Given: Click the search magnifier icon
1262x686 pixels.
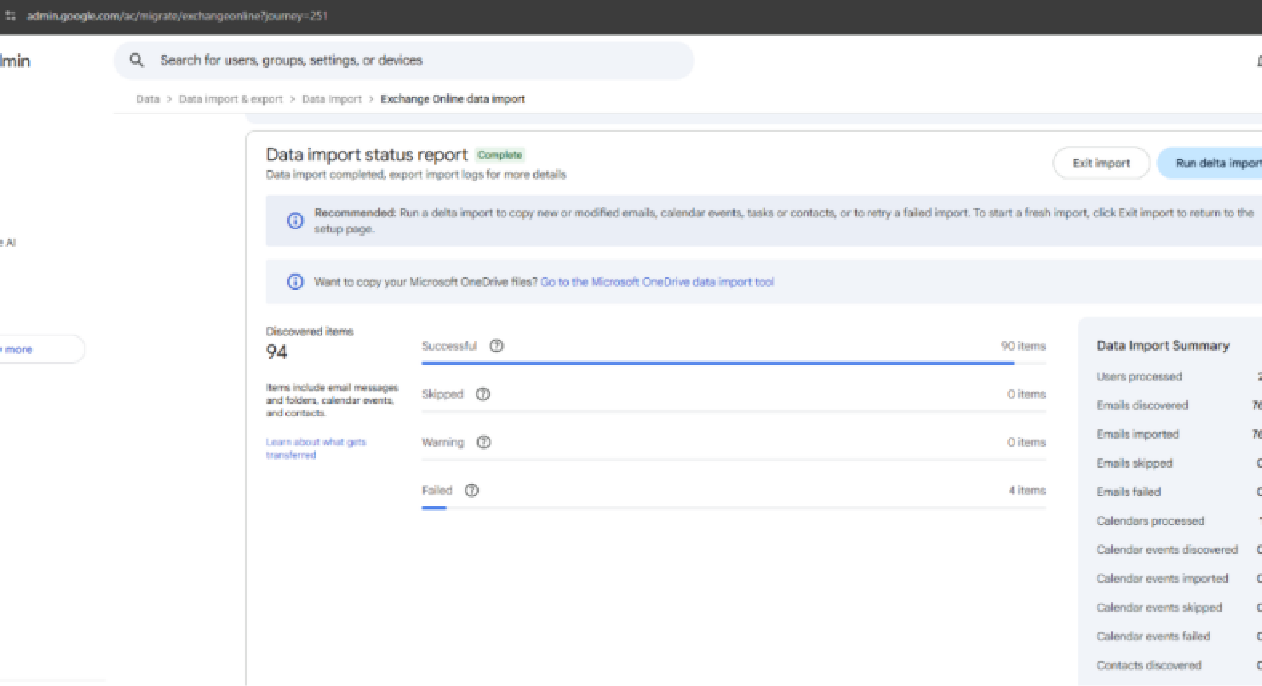Looking at the screenshot, I should pyautogui.click(x=137, y=60).
